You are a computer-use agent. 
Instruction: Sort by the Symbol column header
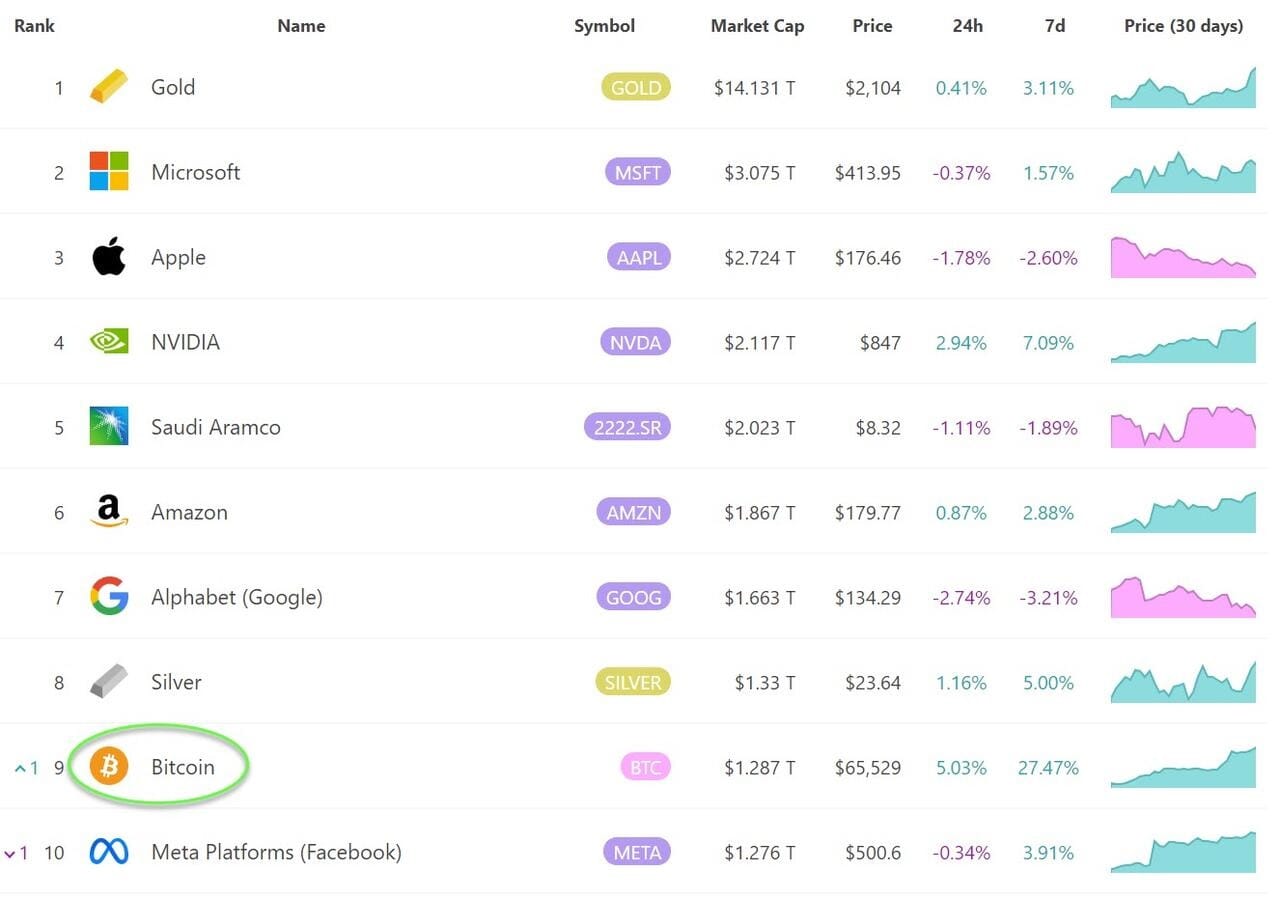click(604, 26)
